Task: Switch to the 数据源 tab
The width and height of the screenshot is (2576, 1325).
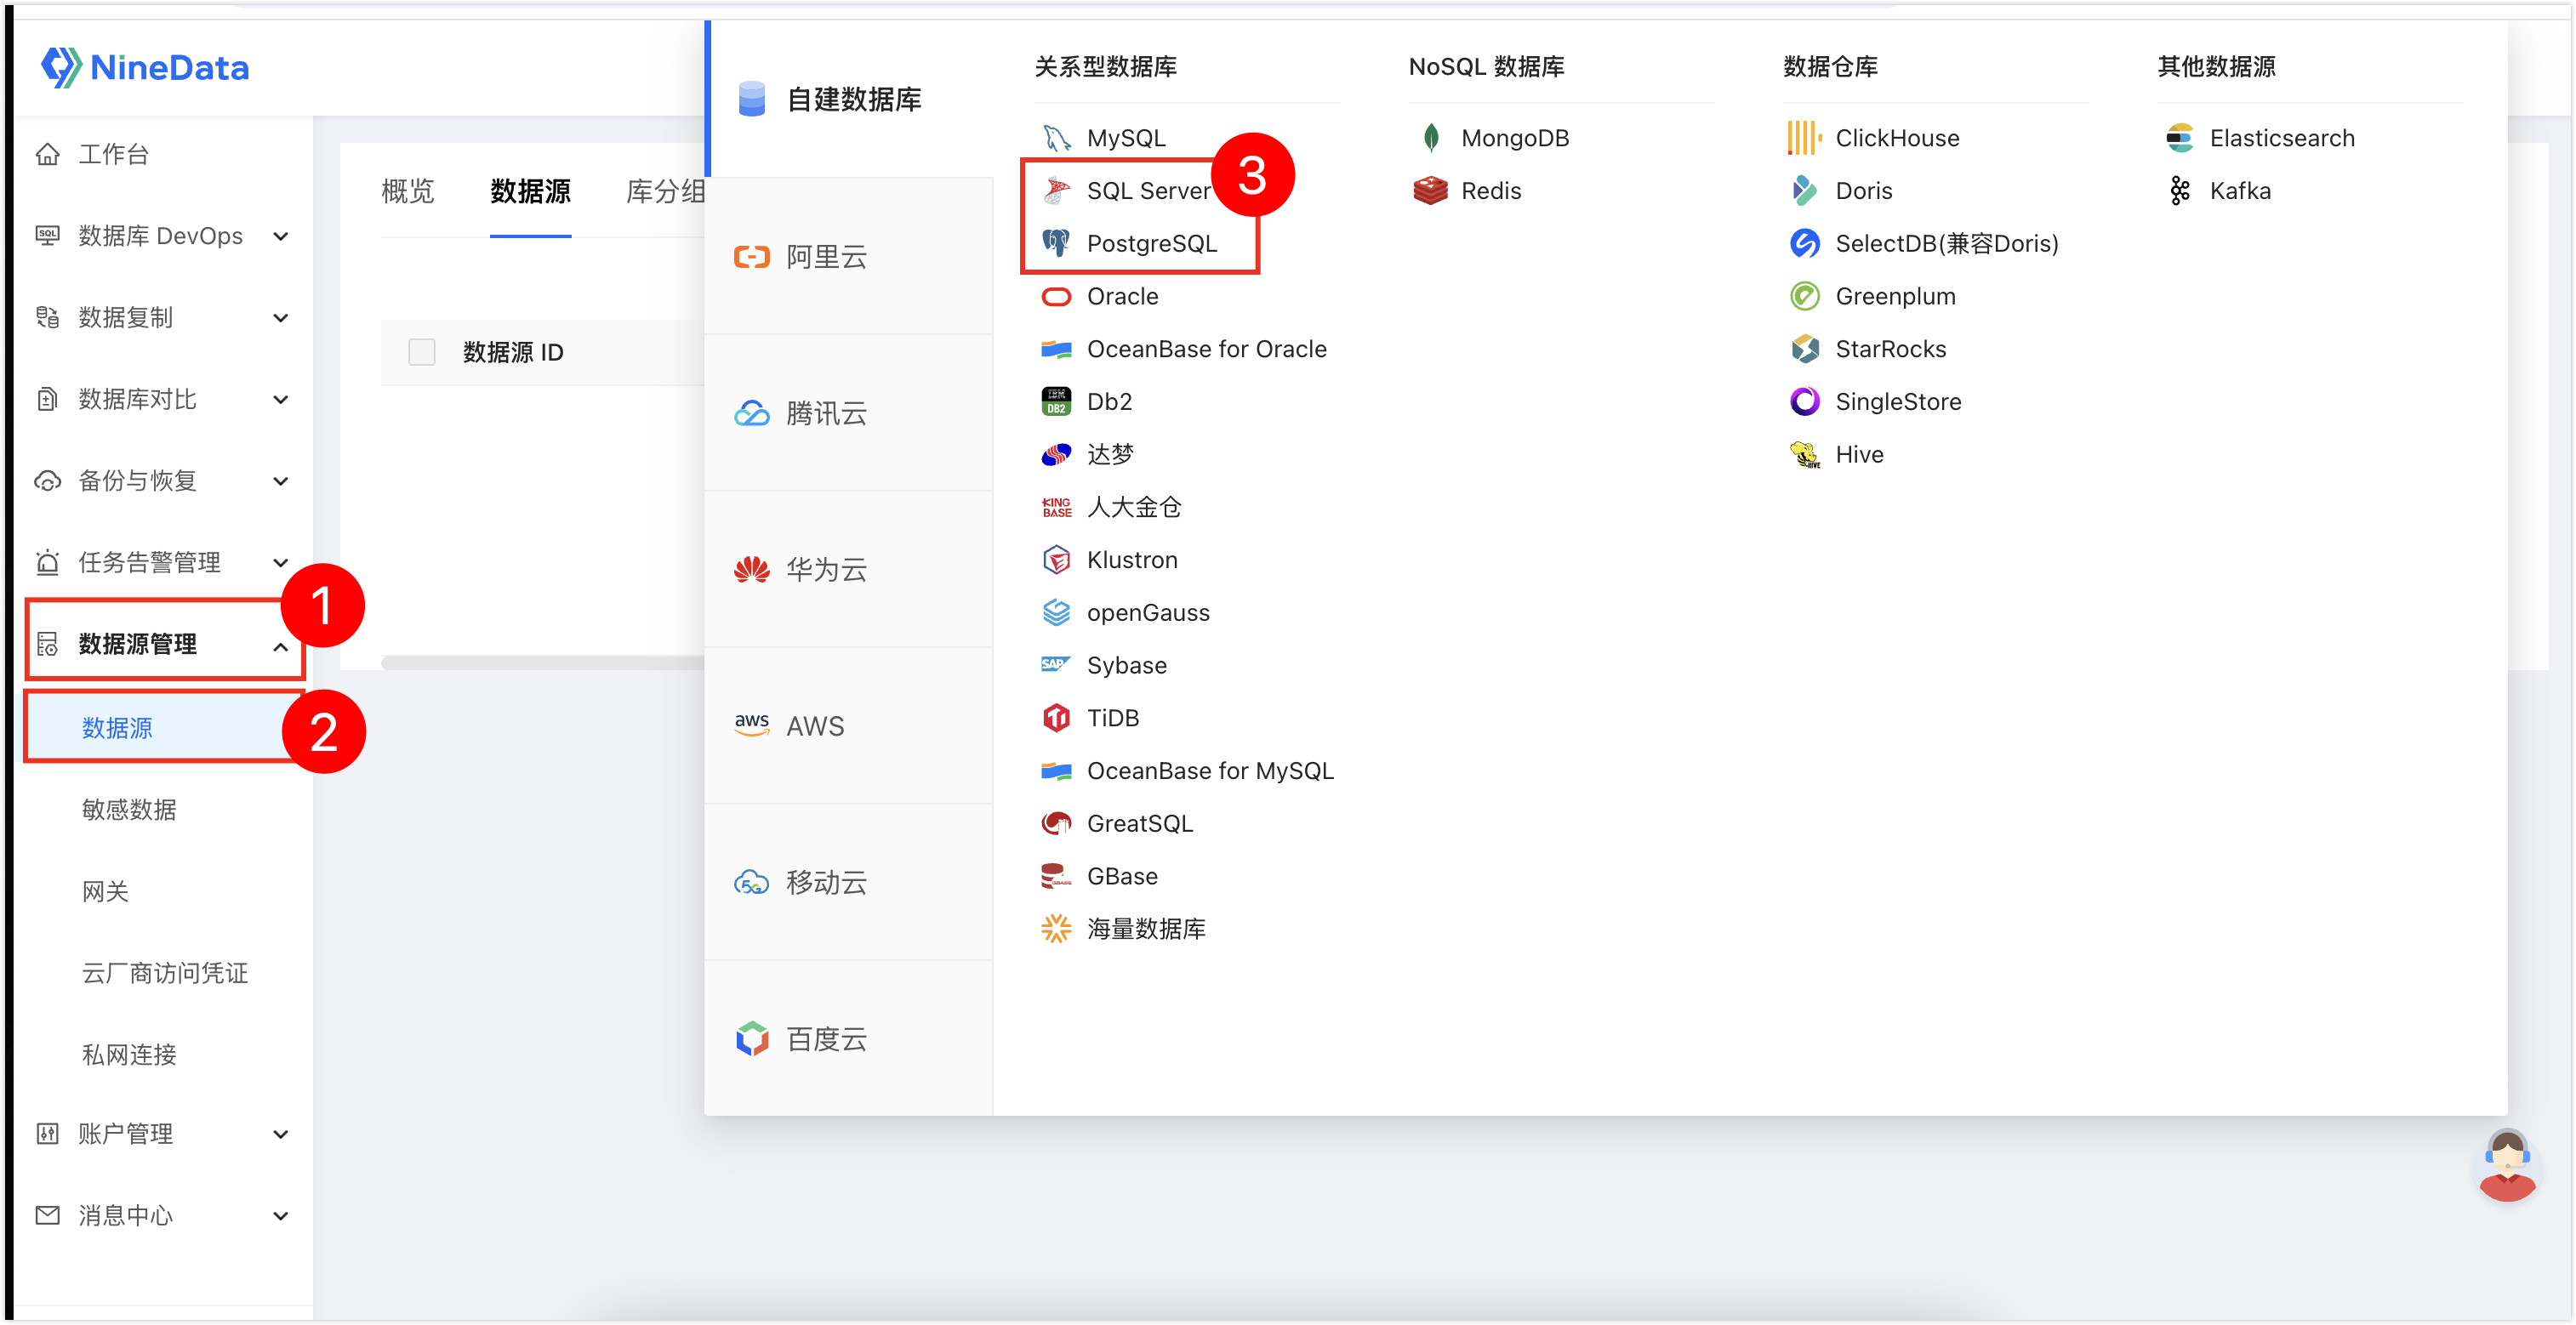Action: point(530,191)
